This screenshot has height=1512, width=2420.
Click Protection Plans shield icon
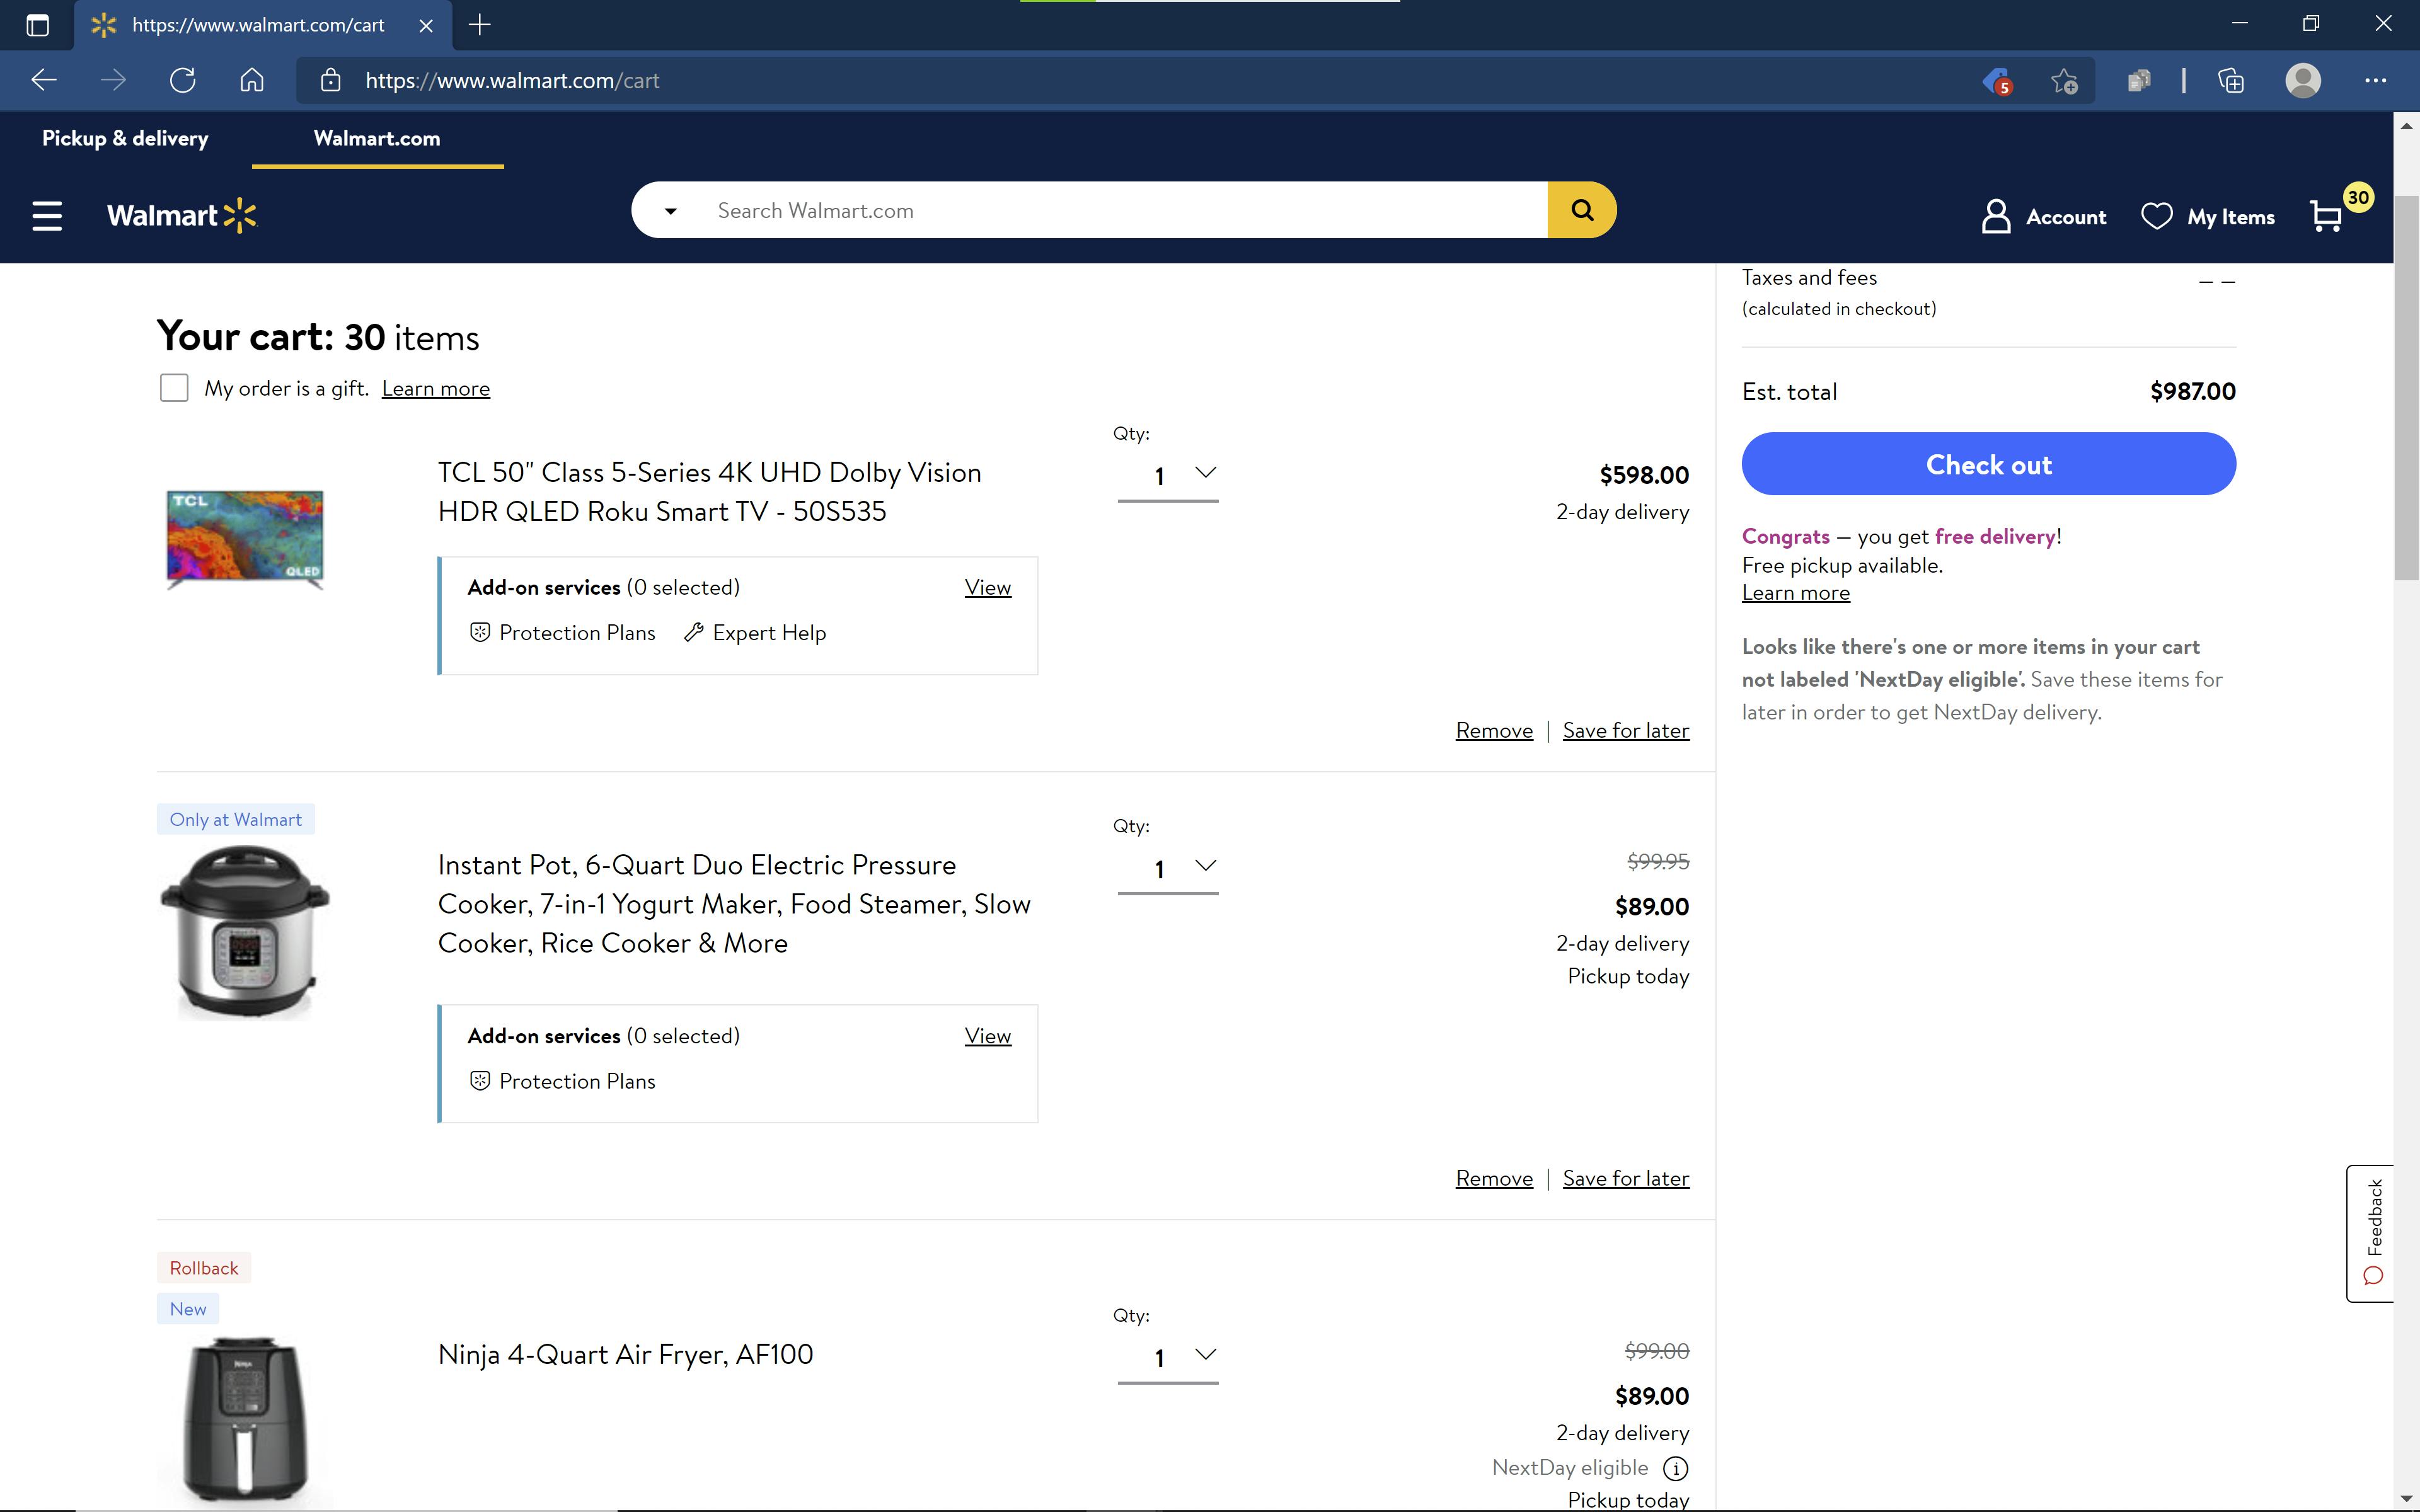click(479, 632)
